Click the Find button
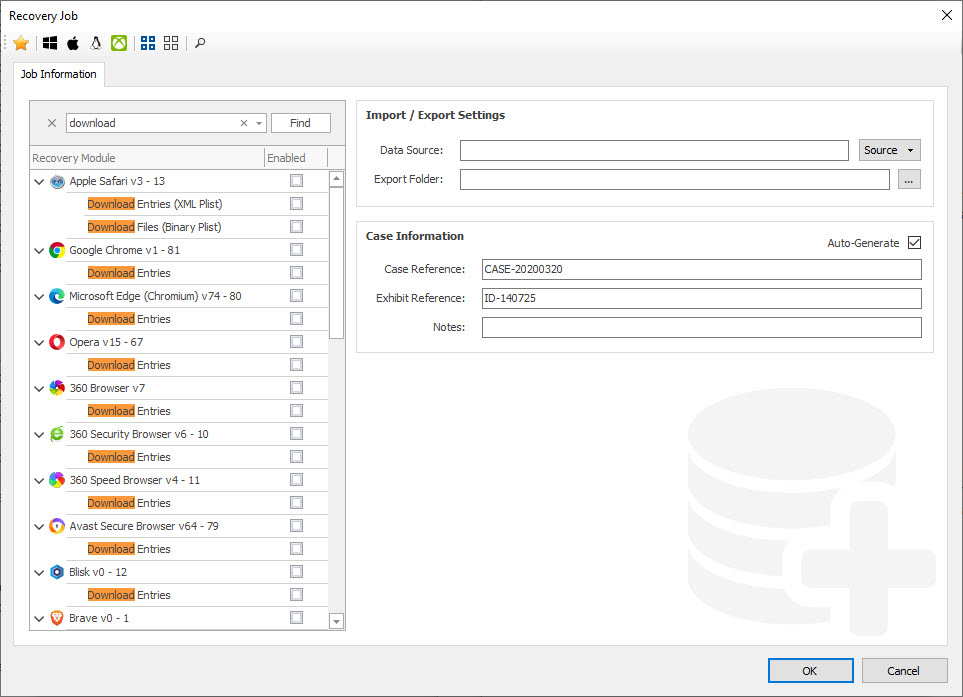Screen dimensions: 963x697 pyautogui.click(x=300, y=123)
